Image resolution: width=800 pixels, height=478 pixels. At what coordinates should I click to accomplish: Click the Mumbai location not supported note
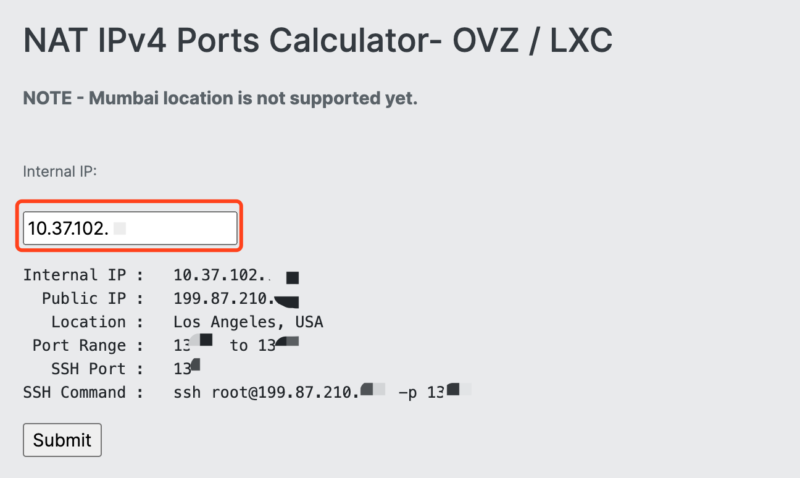(220, 99)
